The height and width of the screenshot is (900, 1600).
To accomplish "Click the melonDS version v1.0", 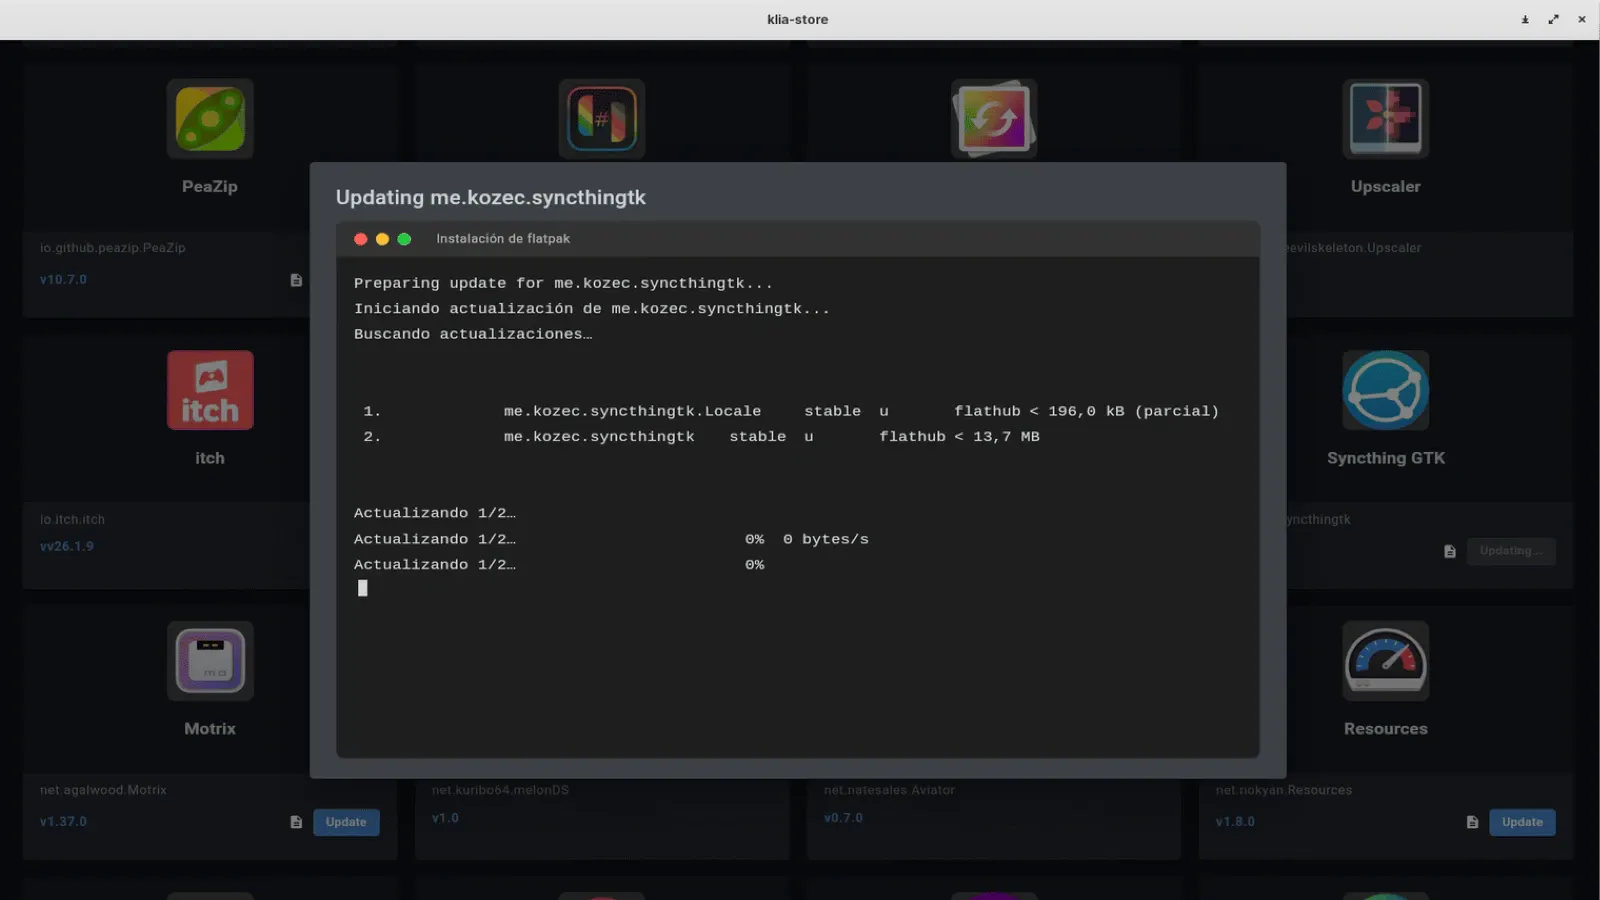I will 445,818.
